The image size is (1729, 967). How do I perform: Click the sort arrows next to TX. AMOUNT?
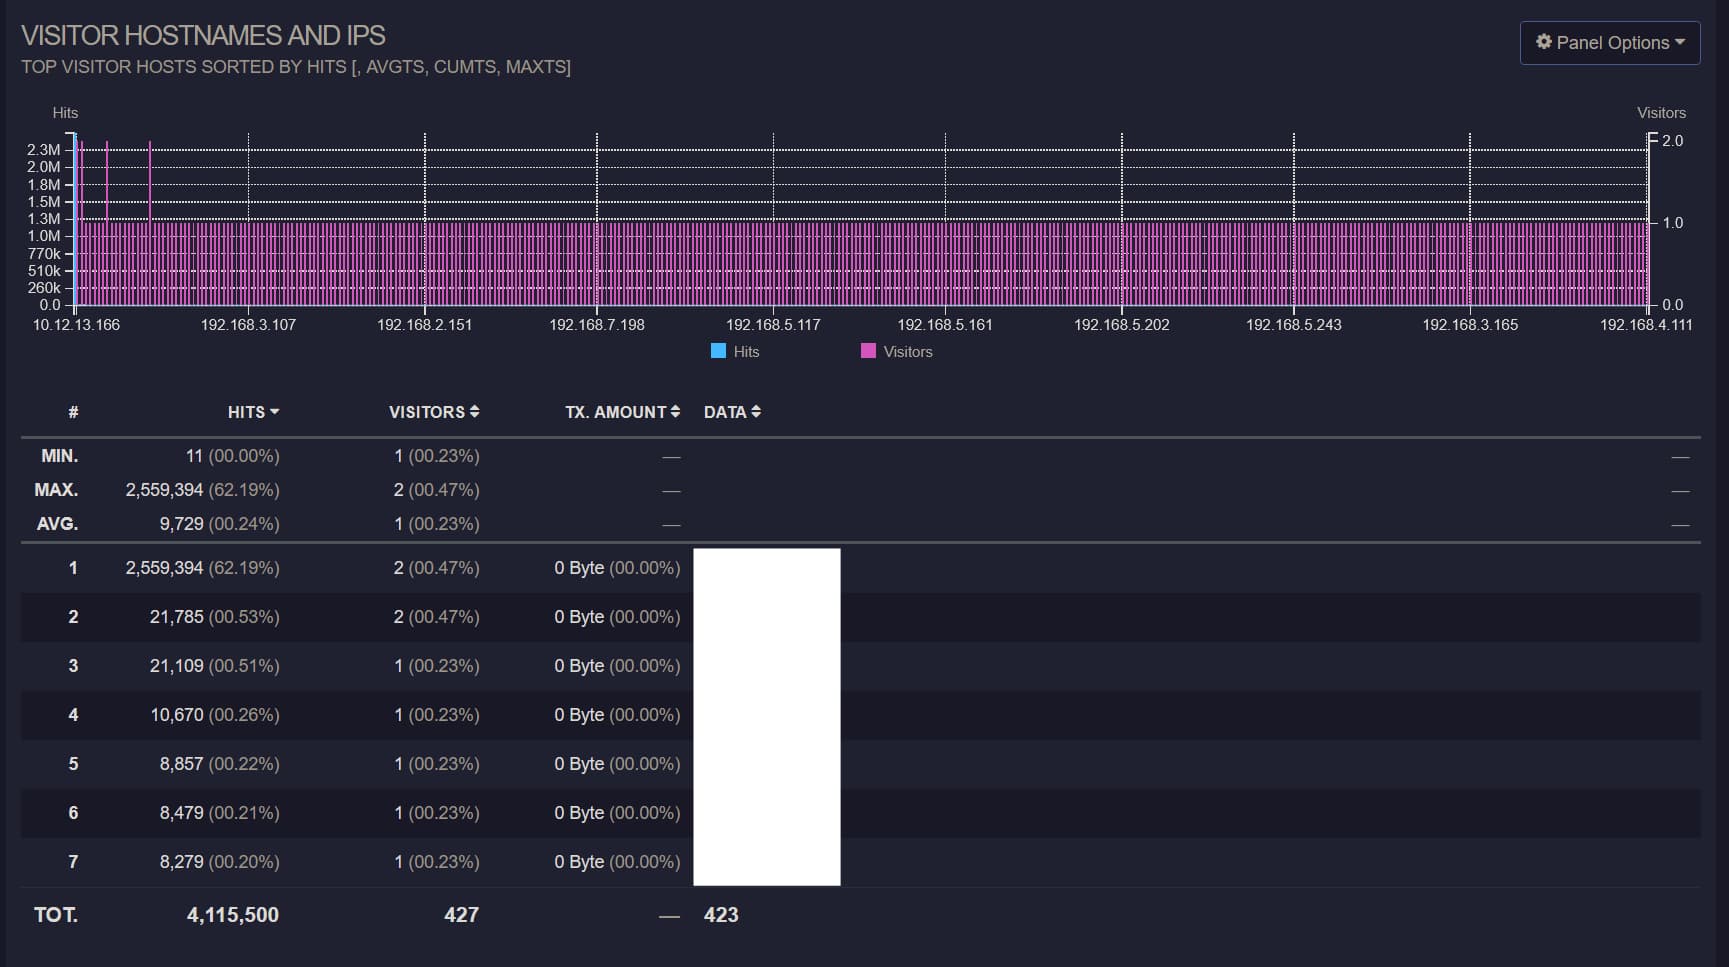[675, 412]
